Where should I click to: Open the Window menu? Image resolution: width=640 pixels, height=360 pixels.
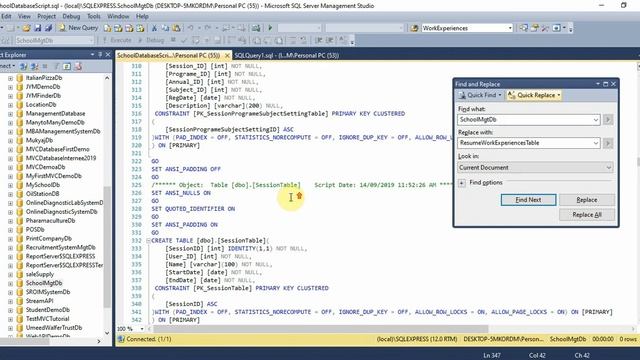118,16
